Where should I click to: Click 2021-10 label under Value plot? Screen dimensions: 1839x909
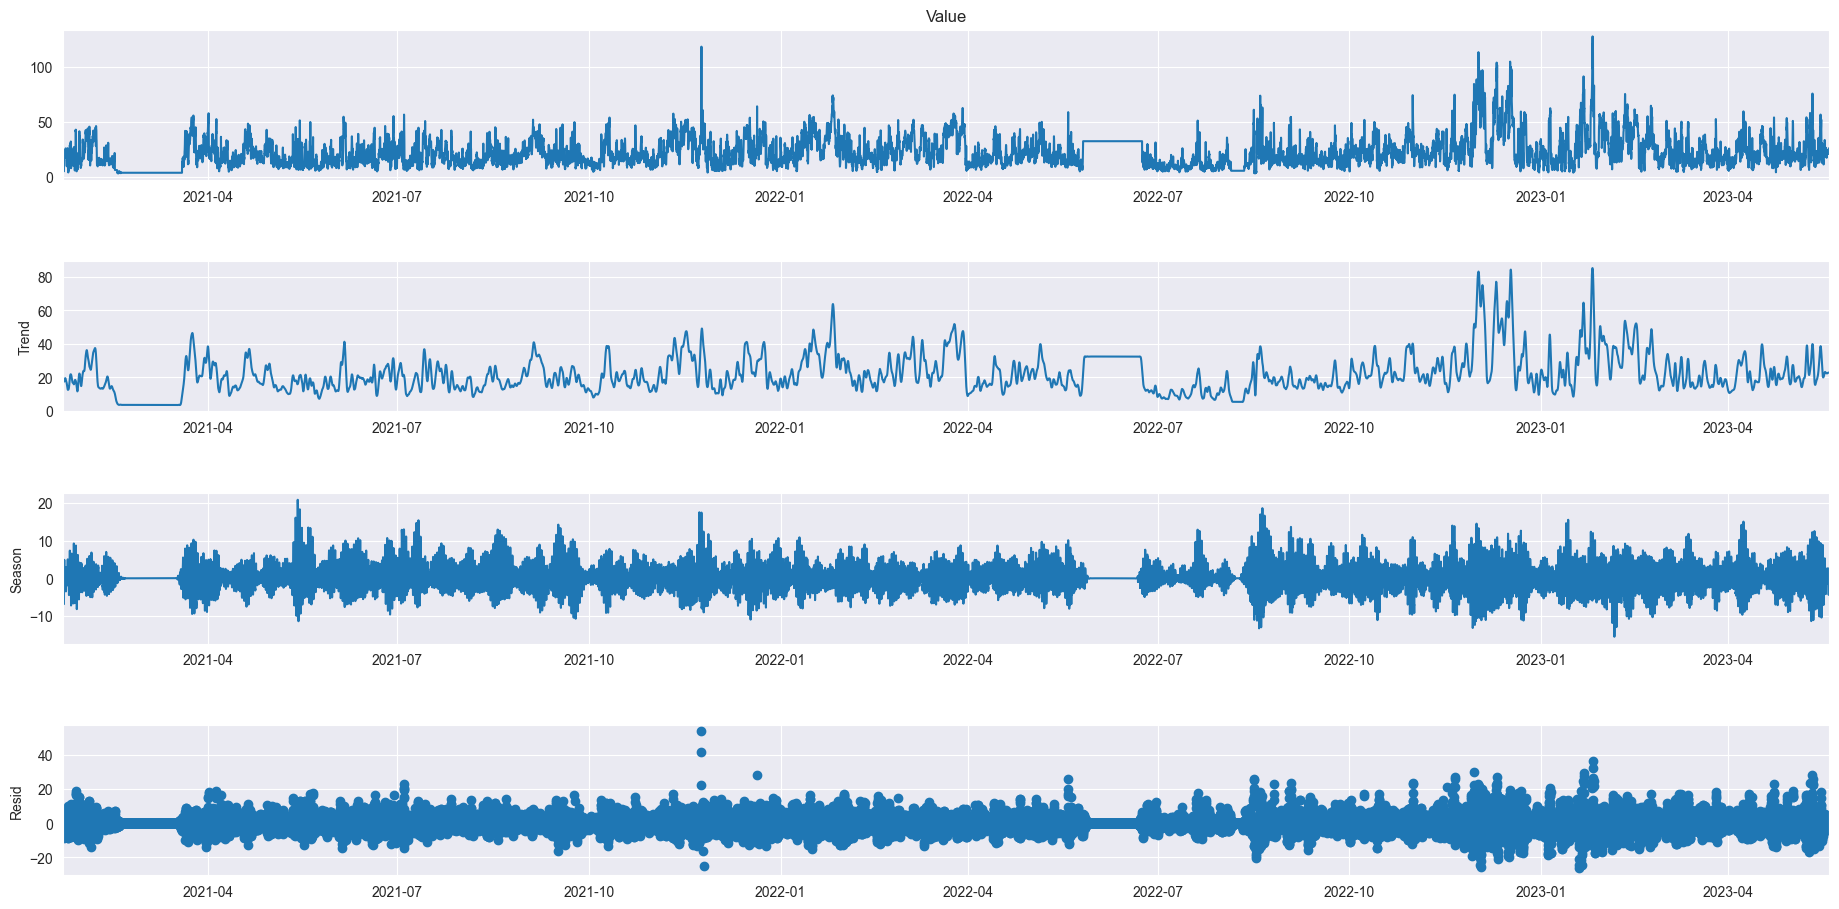coord(589,197)
